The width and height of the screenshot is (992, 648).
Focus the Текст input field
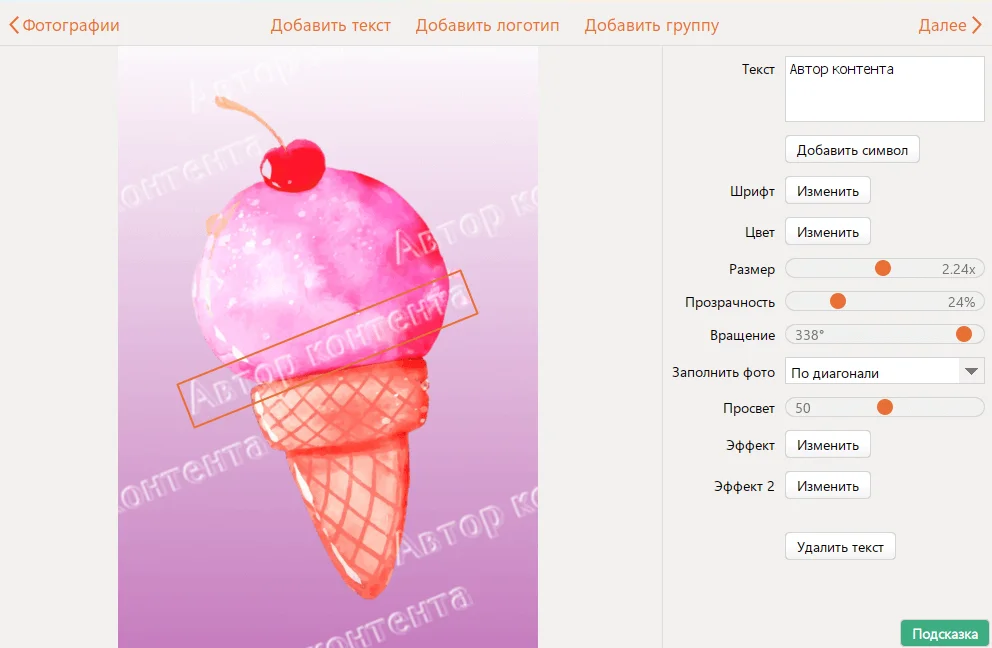point(884,89)
